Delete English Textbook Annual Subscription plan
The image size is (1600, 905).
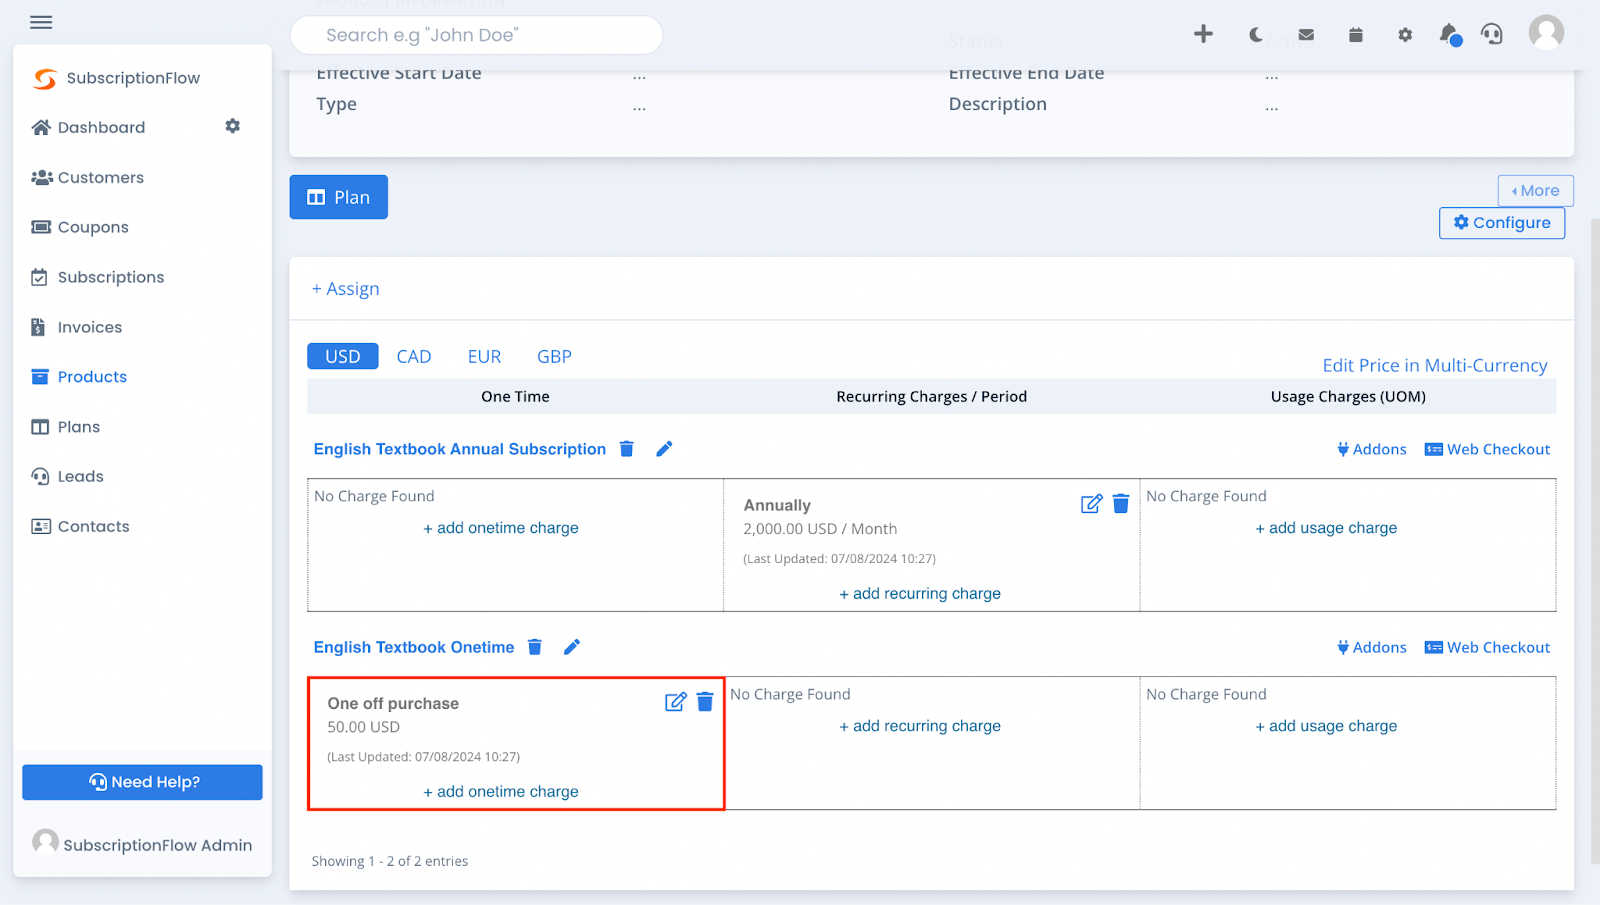[x=627, y=448]
